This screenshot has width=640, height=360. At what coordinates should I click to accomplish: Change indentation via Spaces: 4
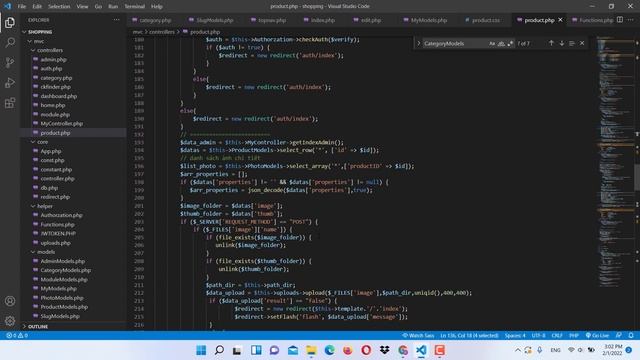coord(515,336)
